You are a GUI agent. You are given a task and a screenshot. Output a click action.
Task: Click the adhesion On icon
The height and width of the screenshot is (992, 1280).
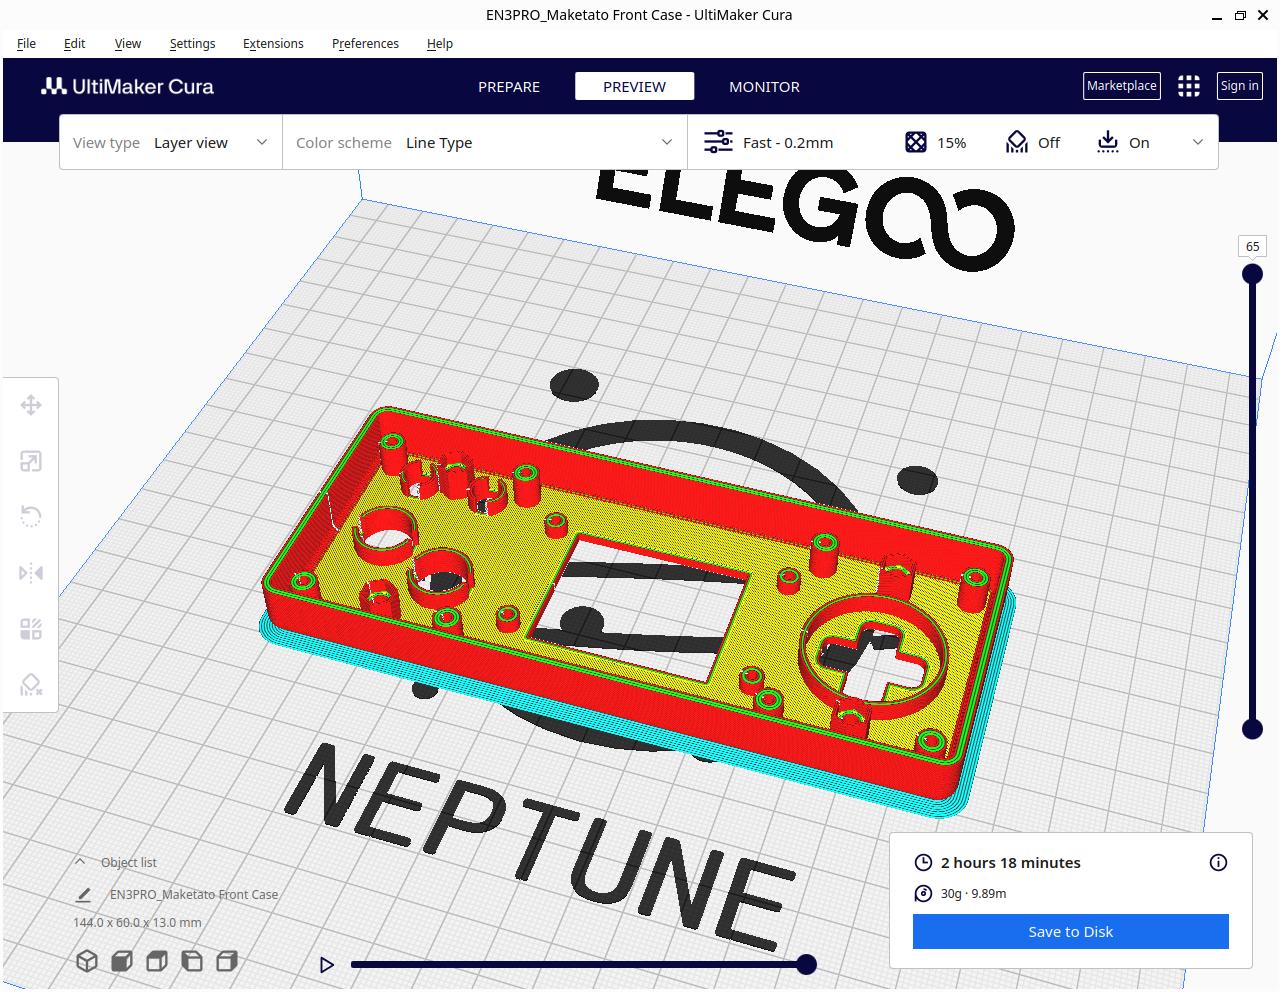click(1108, 142)
